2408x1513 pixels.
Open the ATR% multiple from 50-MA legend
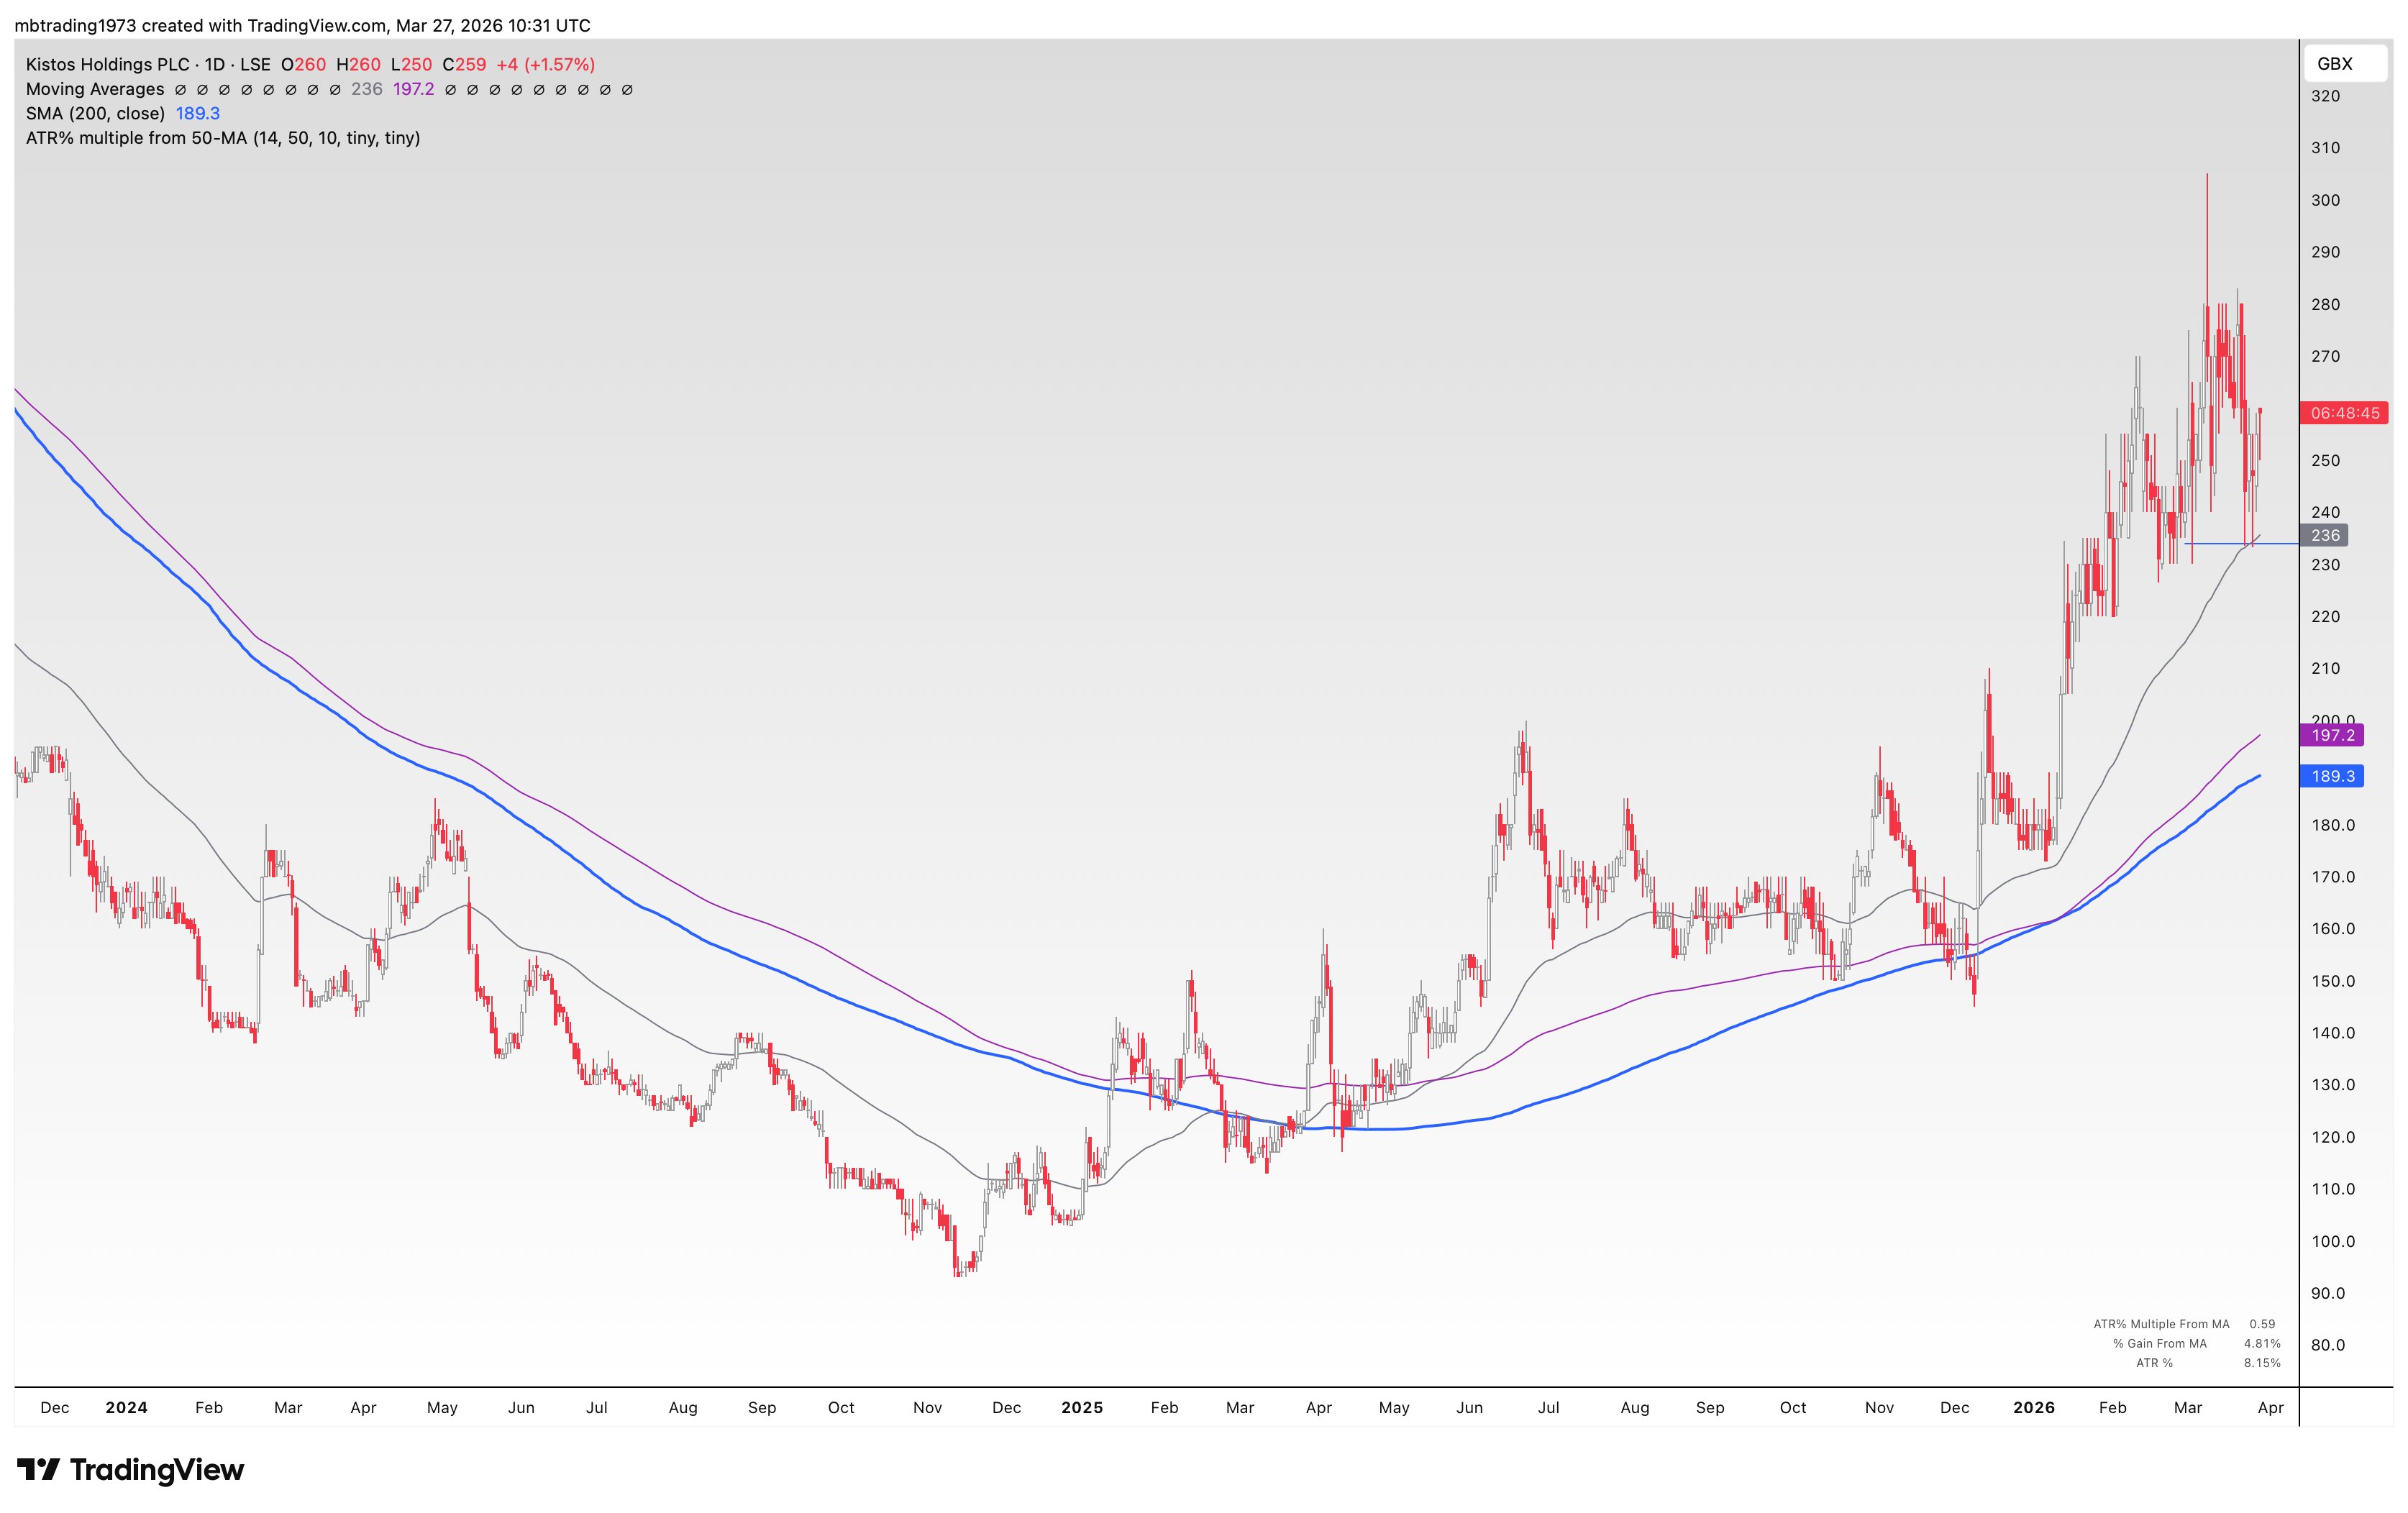pos(222,138)
